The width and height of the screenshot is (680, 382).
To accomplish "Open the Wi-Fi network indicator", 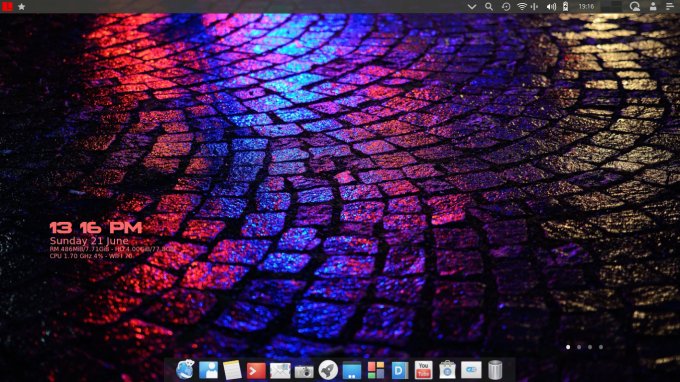I will tap(522, 7).
